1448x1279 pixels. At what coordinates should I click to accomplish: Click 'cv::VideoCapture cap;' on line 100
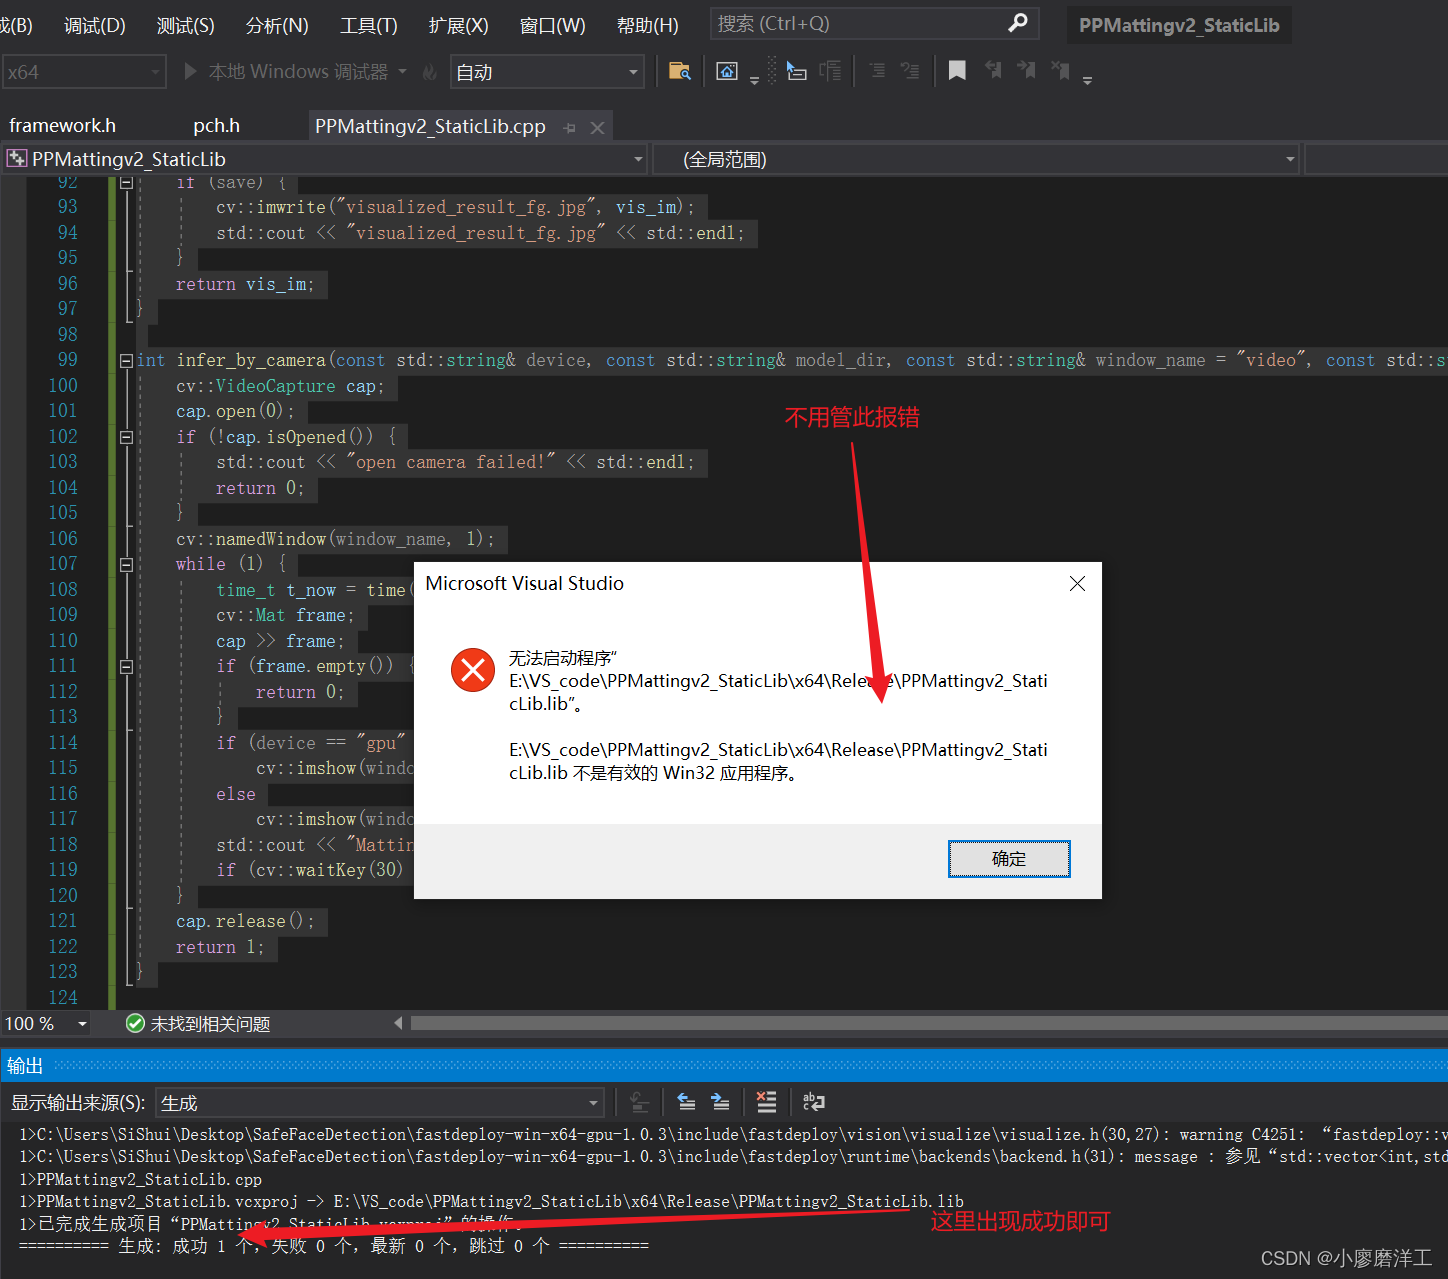[280, 386]
